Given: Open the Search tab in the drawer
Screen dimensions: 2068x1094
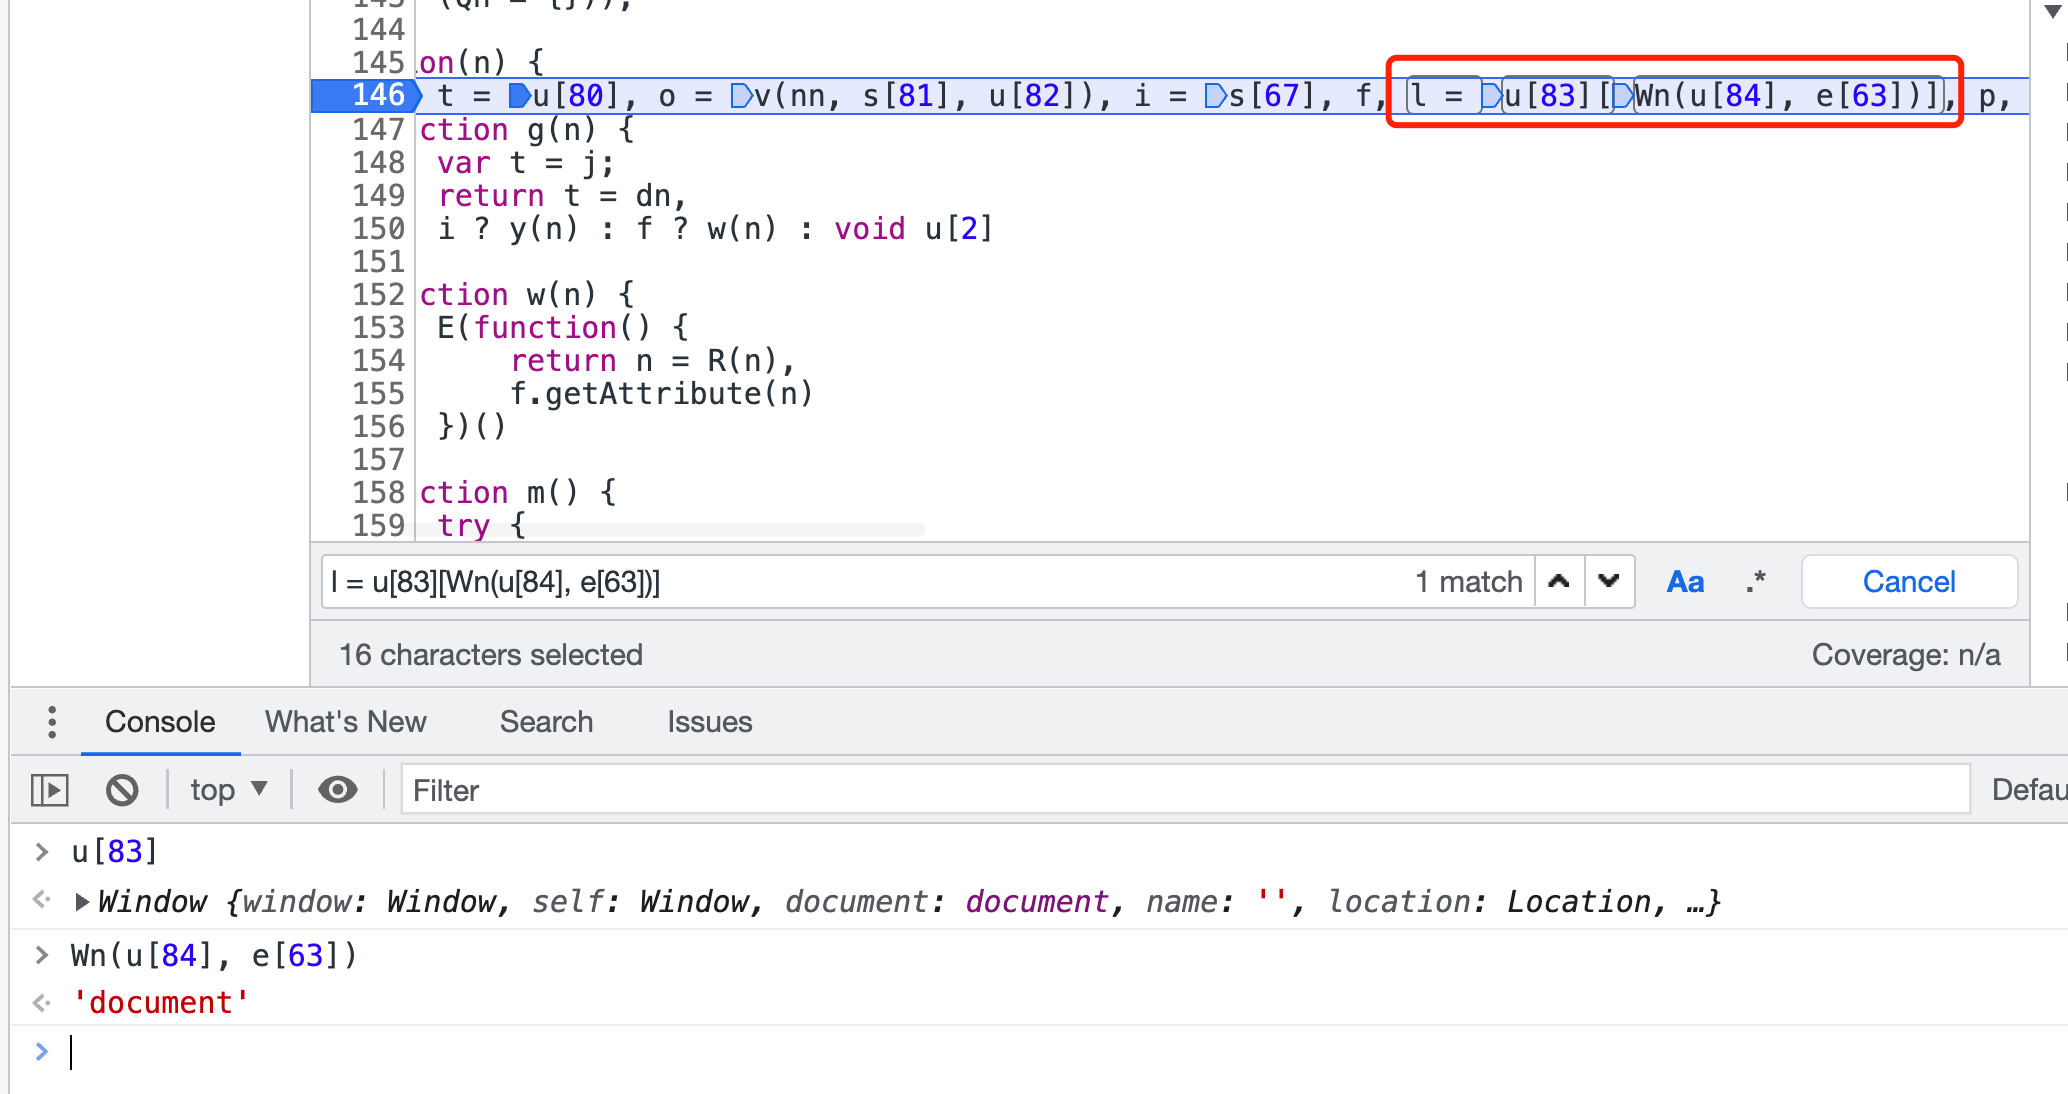Looking at the screenshot, I should point(546,722).
